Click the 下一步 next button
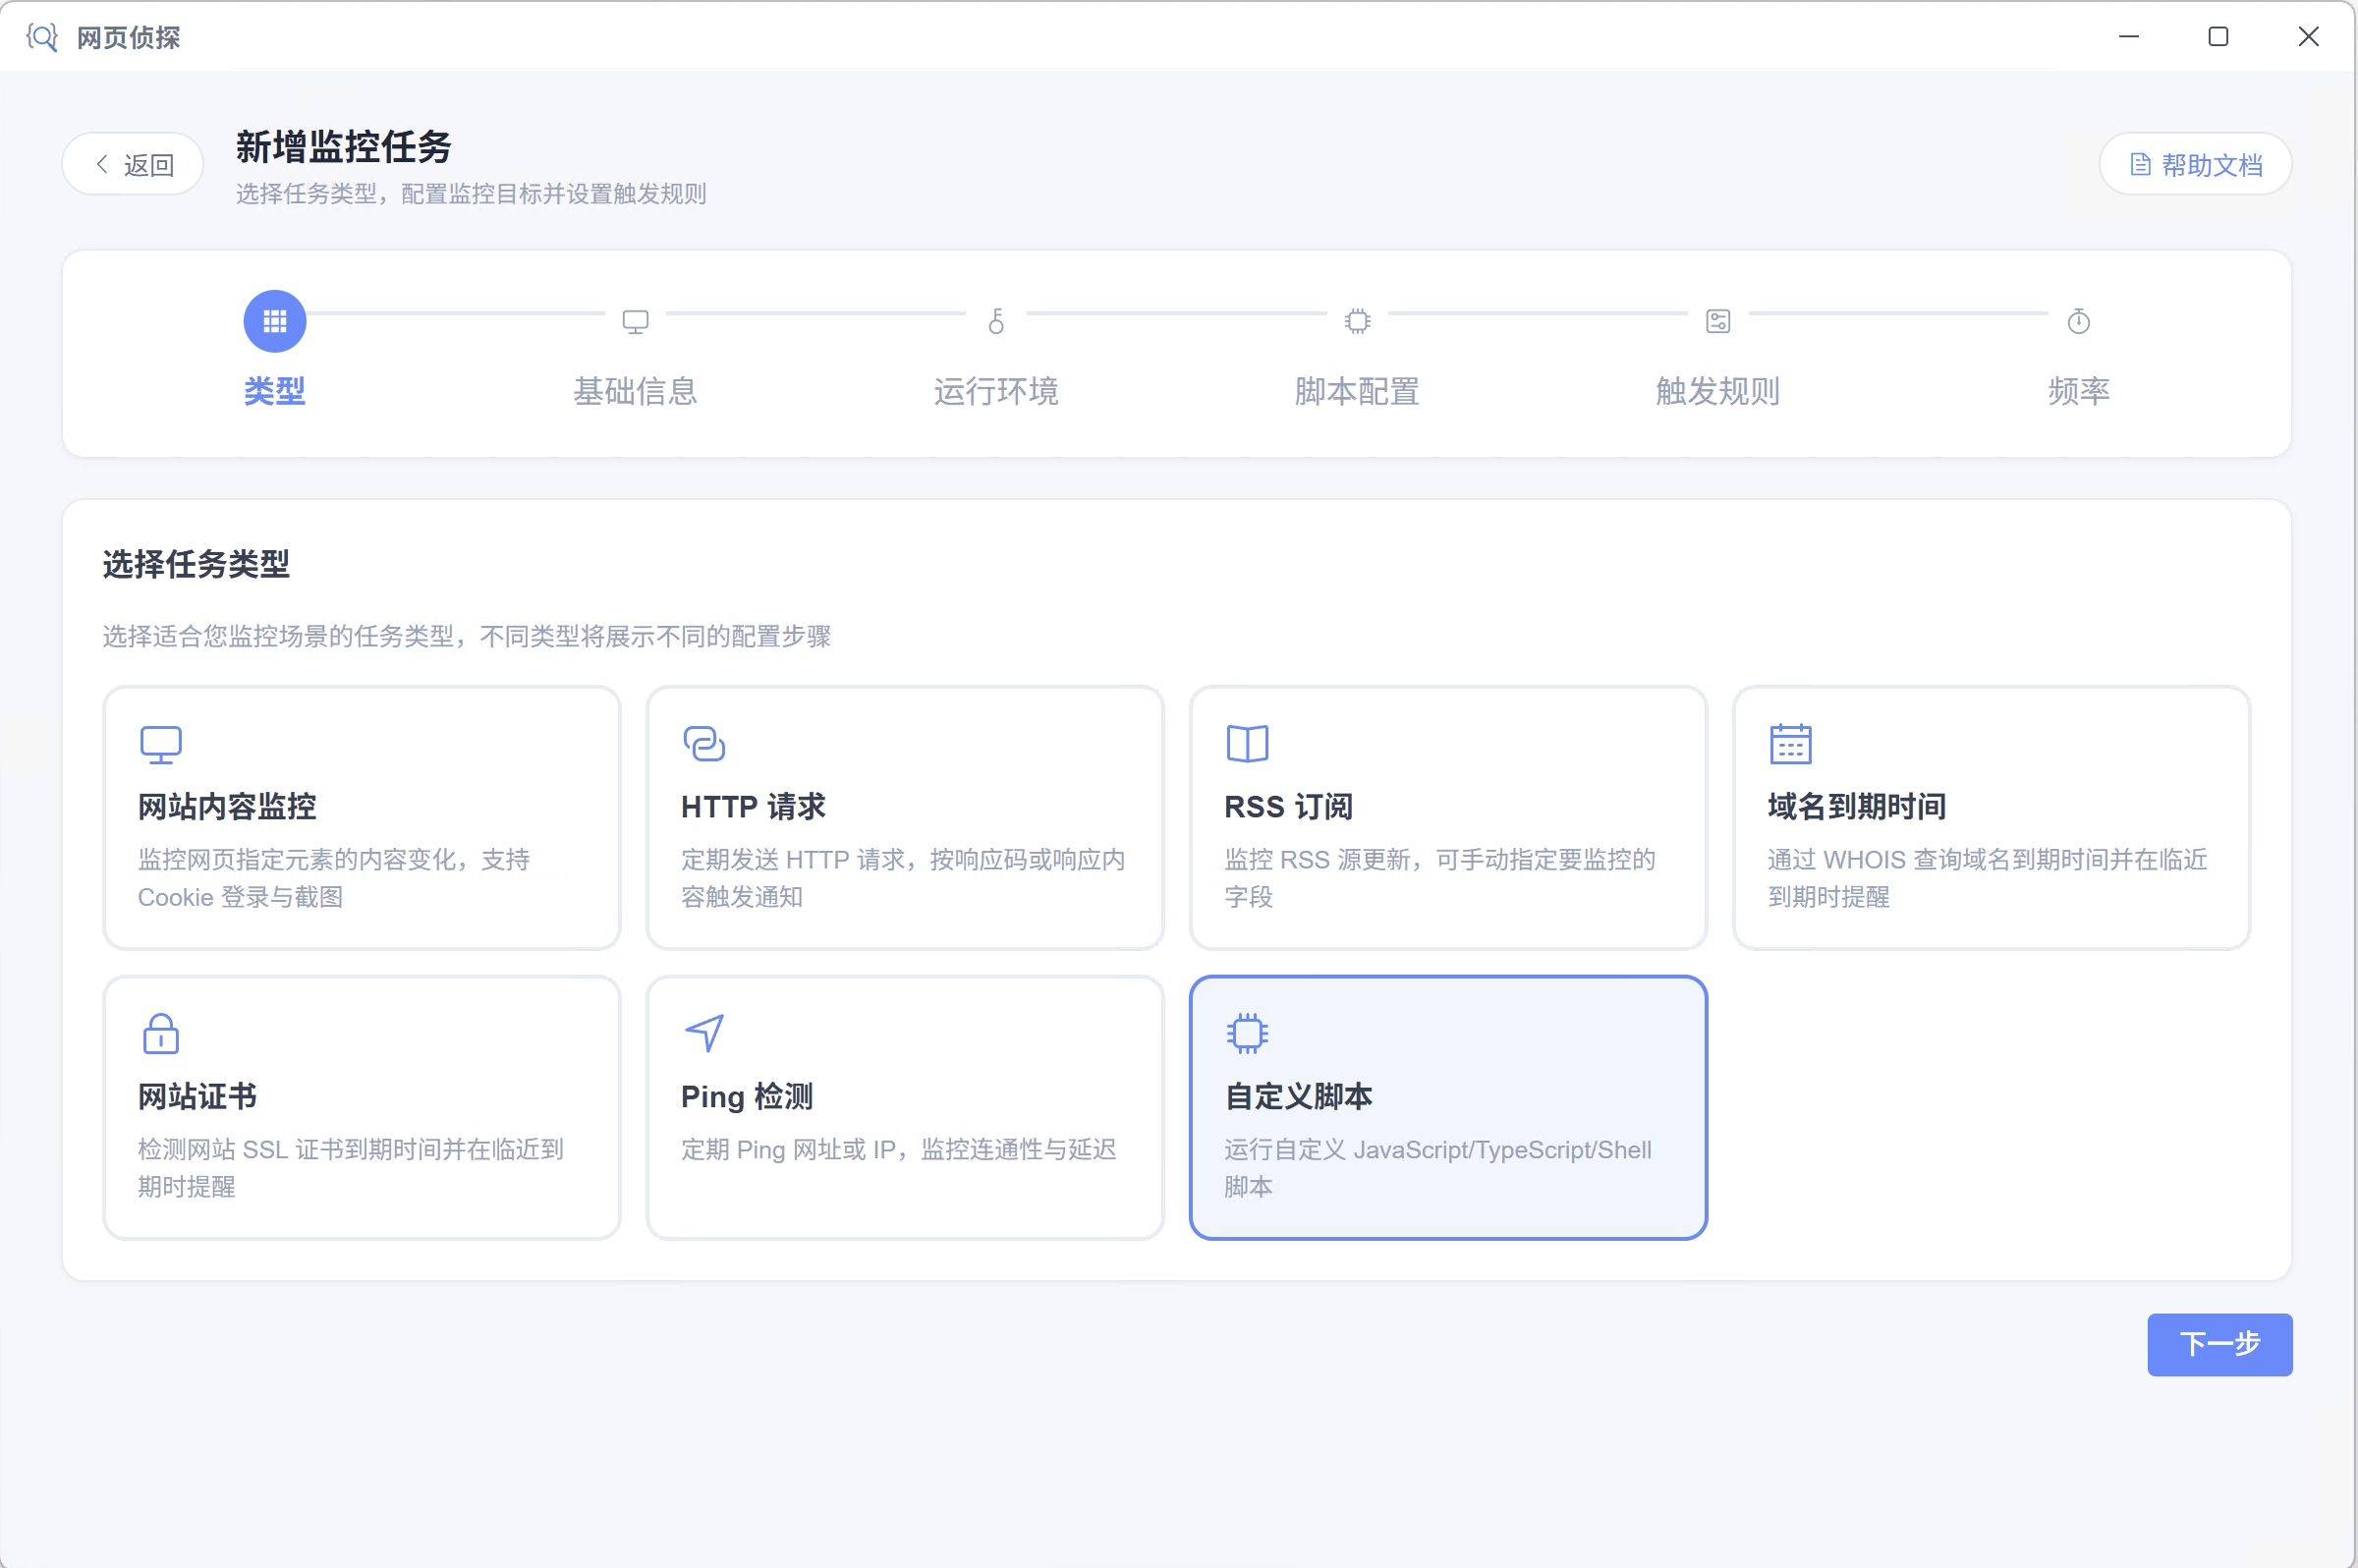2358x1568 pixels. pyautogui.click(x=2219, y=1344)
